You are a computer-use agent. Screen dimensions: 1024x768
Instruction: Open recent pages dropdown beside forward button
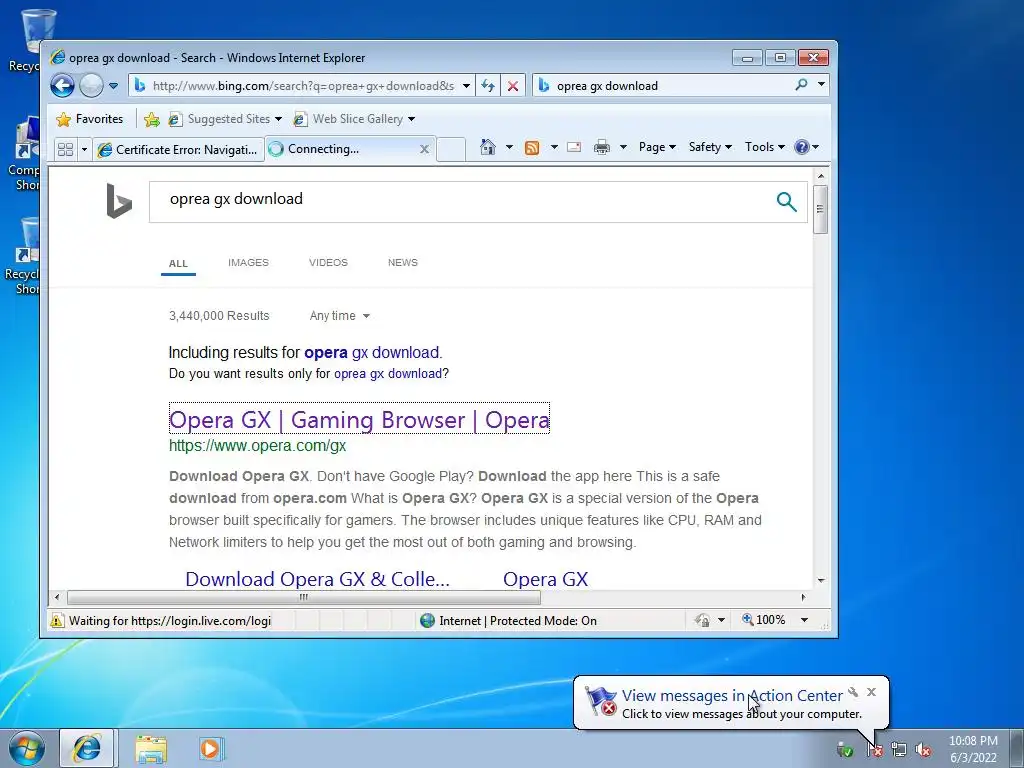pyautogui.click(x=113, y=86)
